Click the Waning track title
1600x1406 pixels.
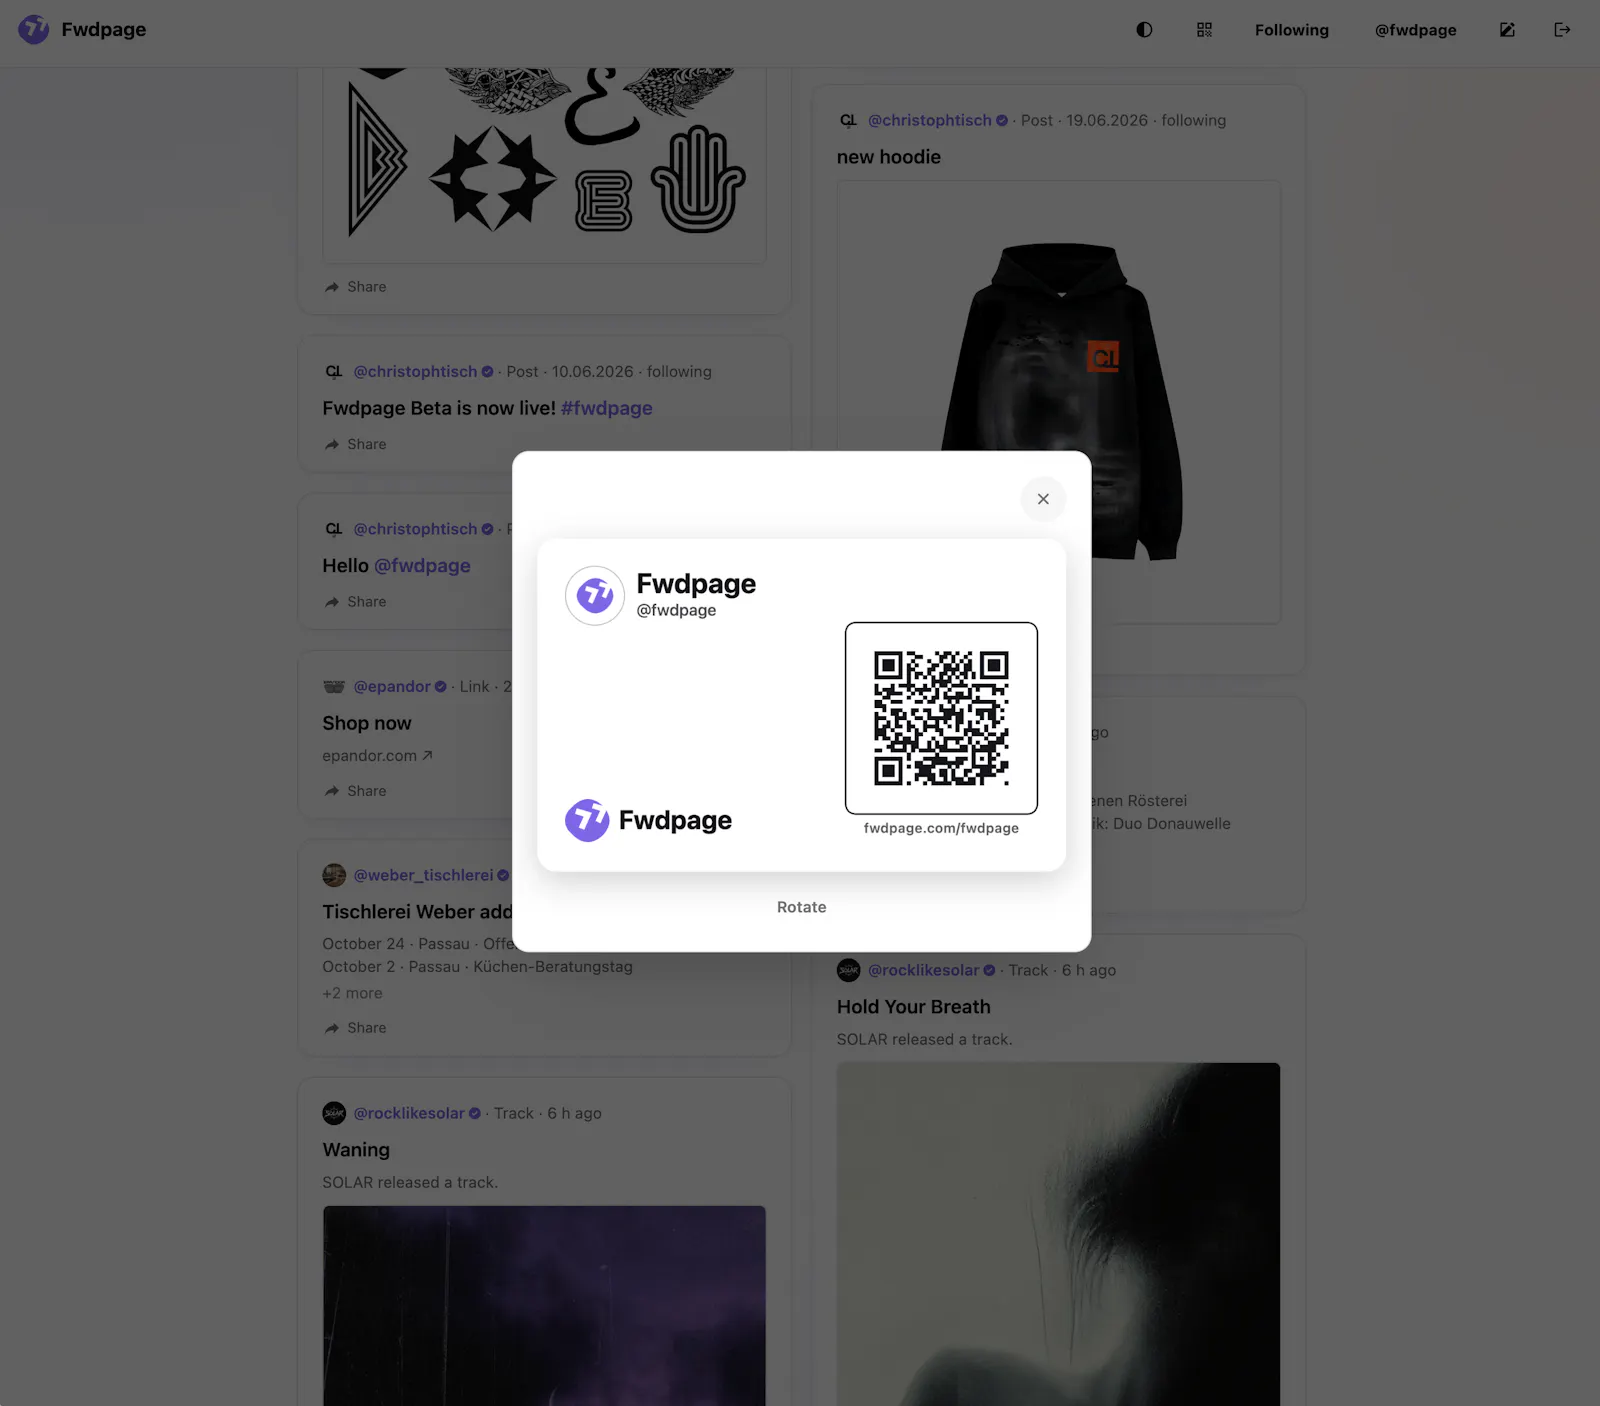tap(356, 1150)
